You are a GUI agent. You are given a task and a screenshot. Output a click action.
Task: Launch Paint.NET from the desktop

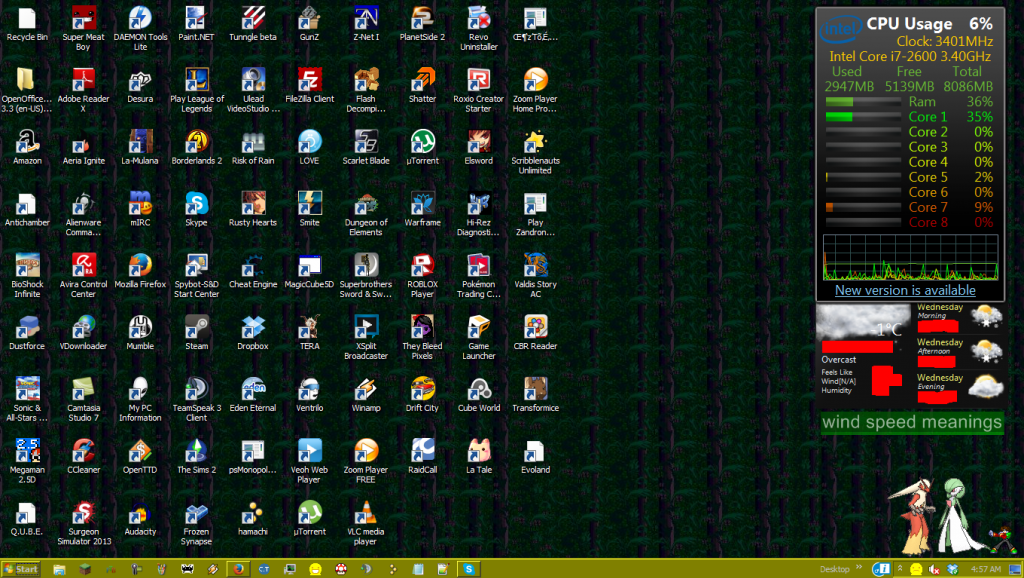[x=197, y=18]
